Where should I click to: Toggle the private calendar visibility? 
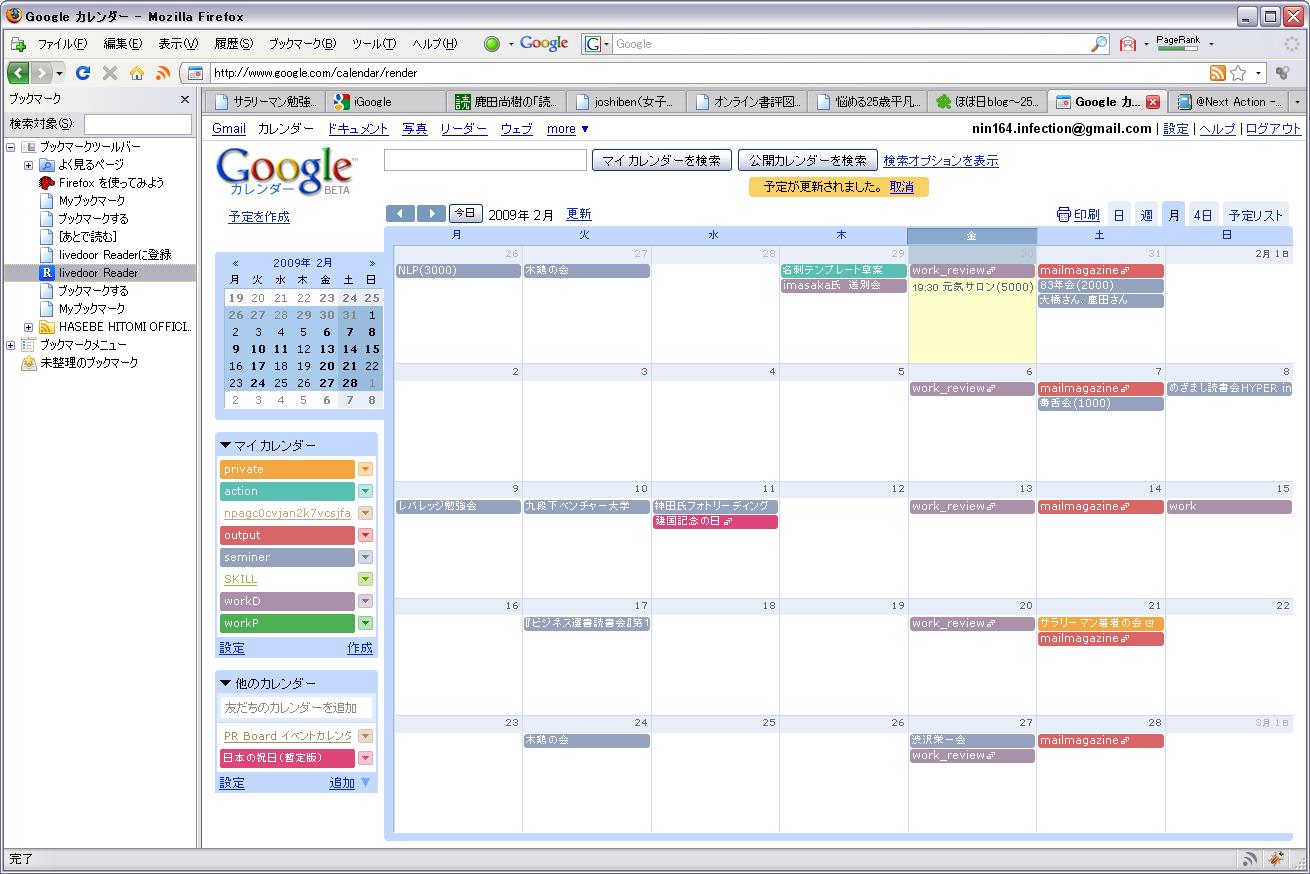pos(287,469)
